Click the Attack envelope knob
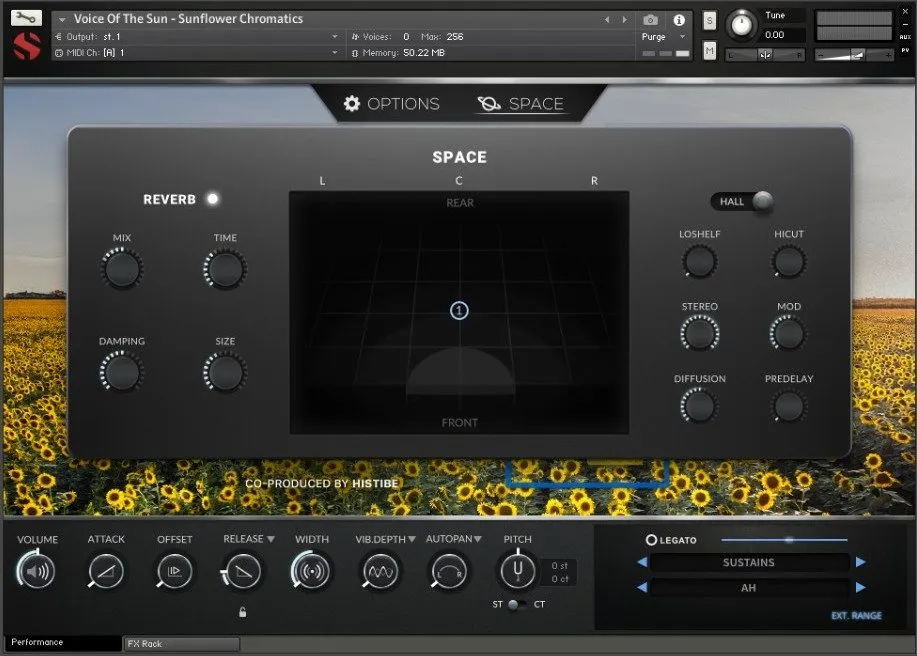This screenshot has width=917, height=656. [106, 571]
